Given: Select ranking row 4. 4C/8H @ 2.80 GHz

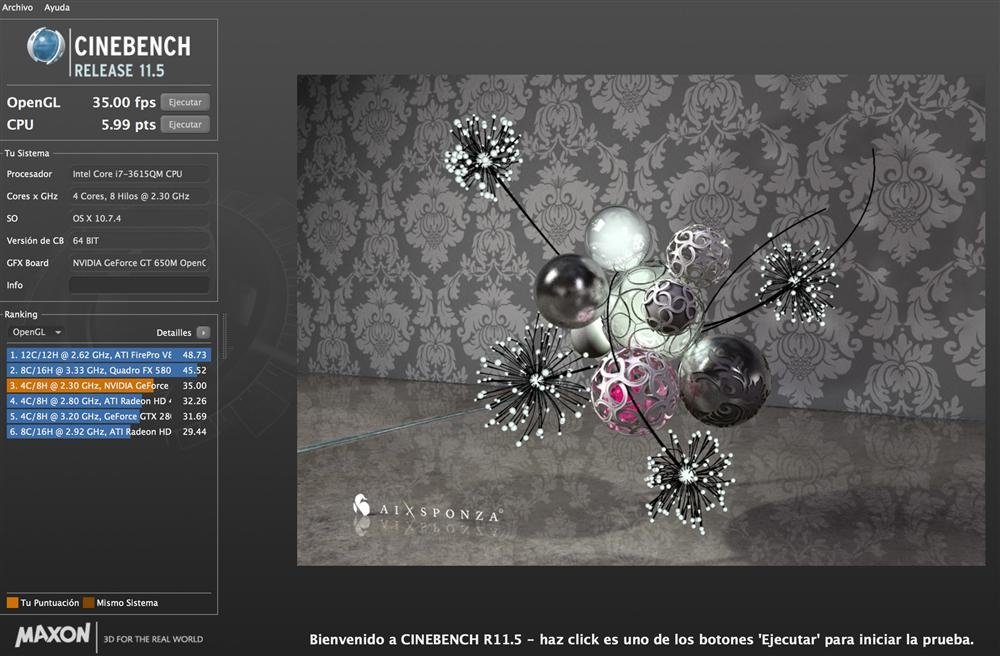Looking at the screenshot, I should pyautogui.click(x=108, y=400).
